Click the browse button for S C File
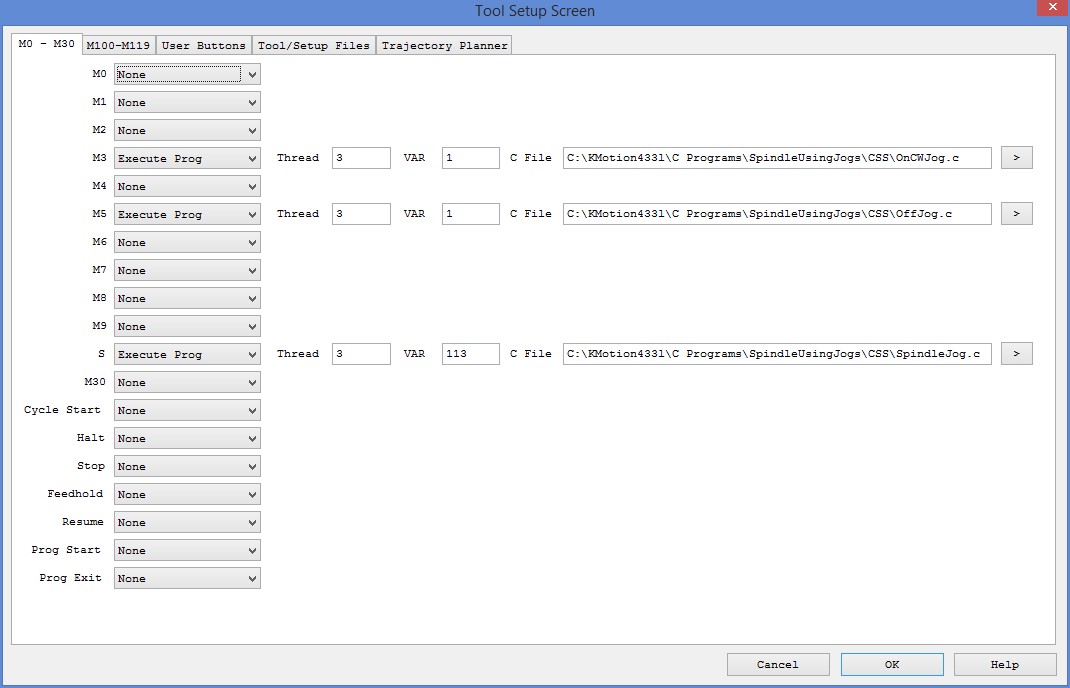 [1016, 354]
